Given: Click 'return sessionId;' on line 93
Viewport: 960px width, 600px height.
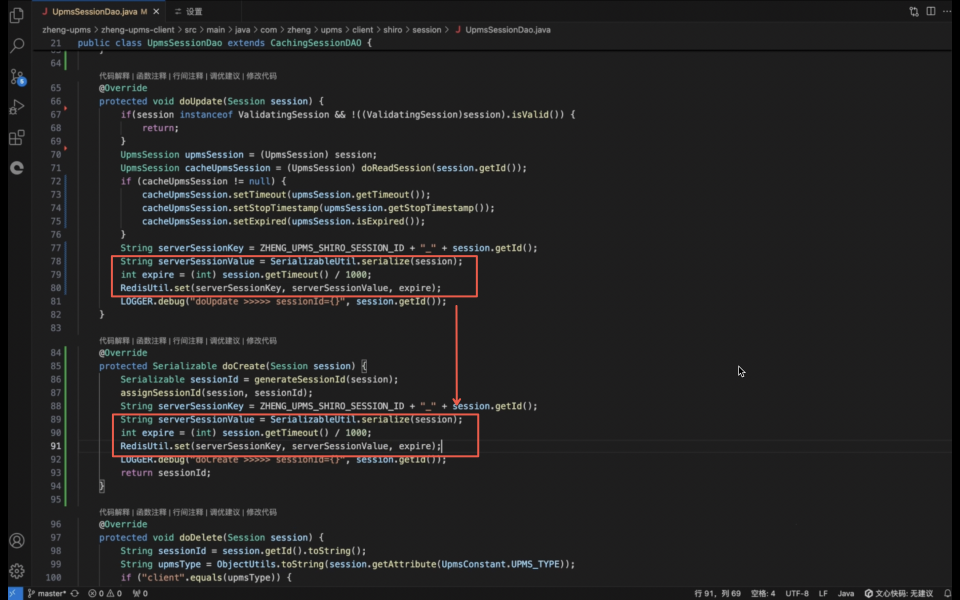Looking at the screenshot, I should [165, 473].
